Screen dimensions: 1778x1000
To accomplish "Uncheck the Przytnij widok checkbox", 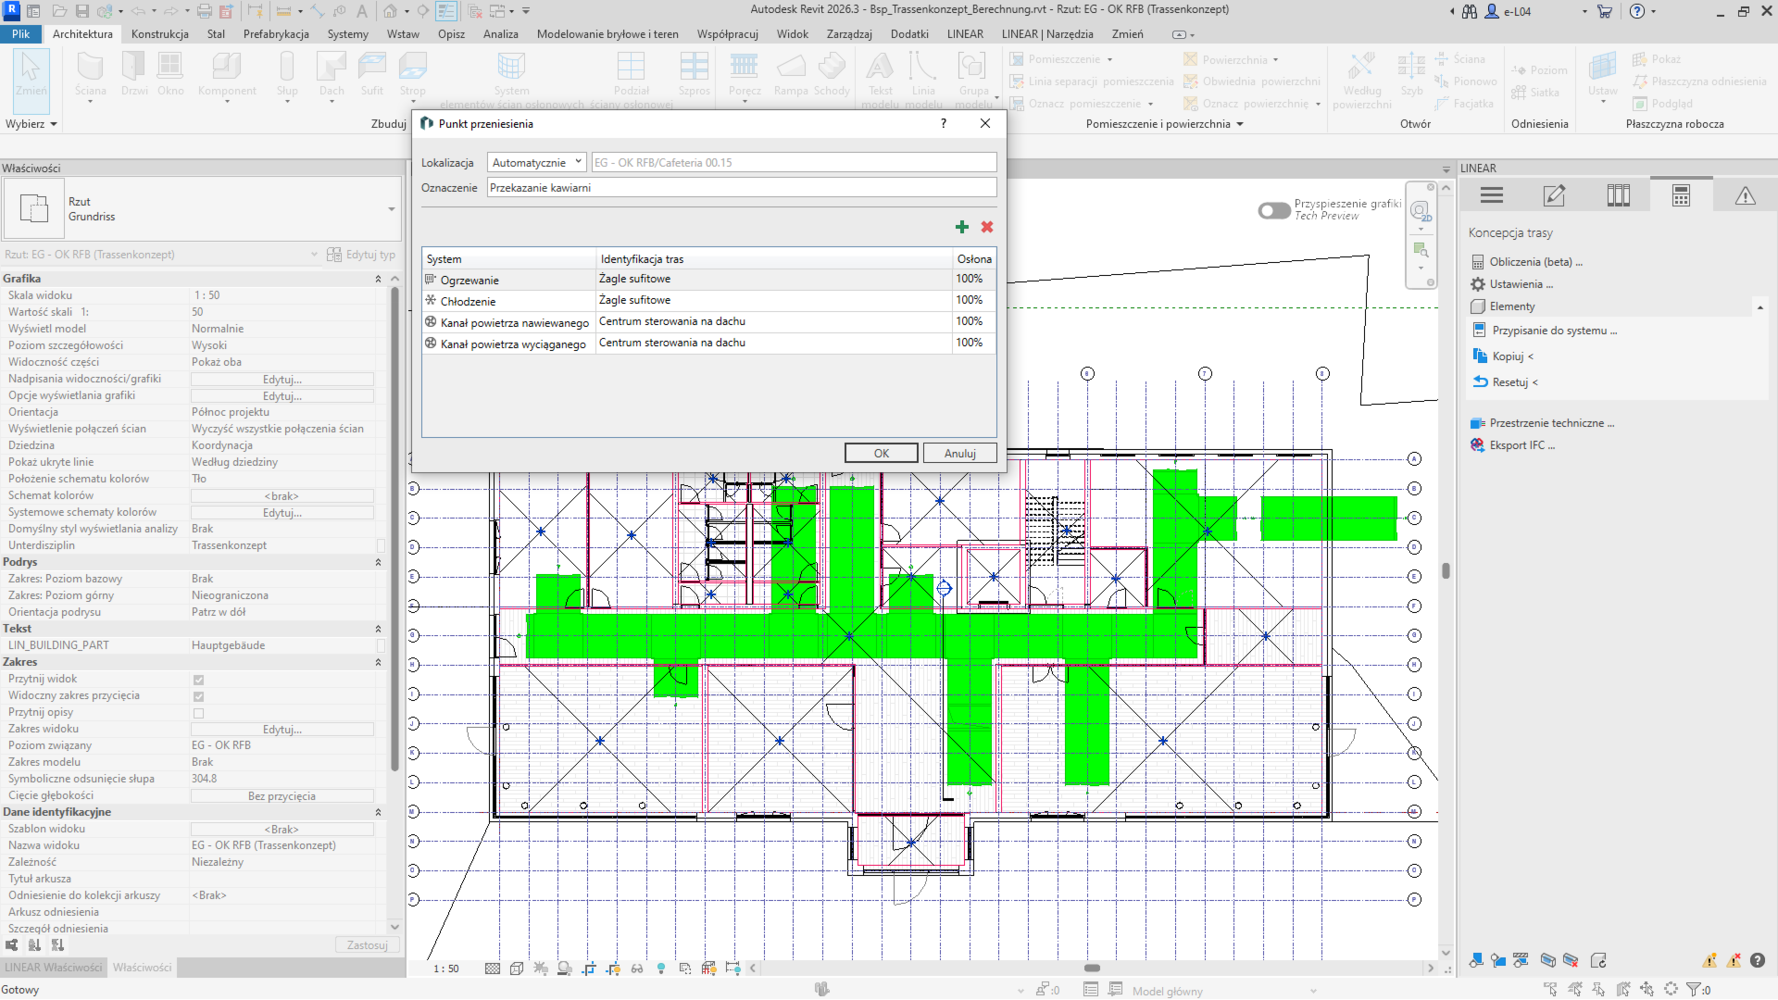I will coord(199,680).
